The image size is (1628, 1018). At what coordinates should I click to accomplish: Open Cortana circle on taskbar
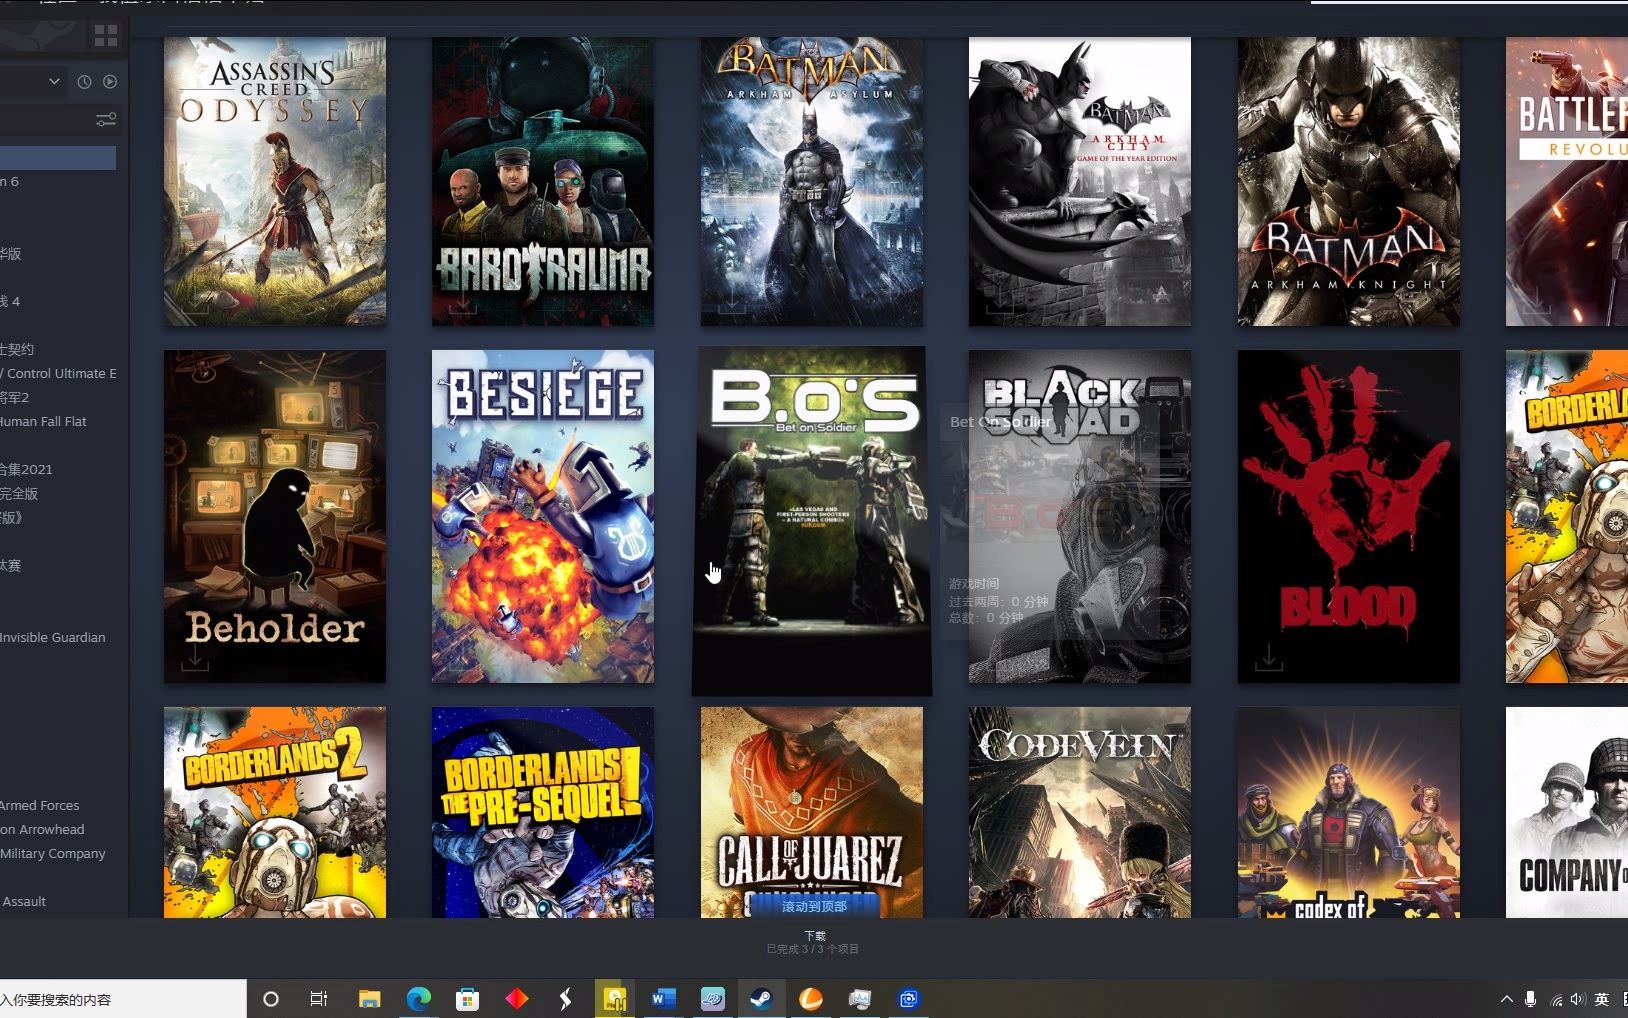pos(270,999)
